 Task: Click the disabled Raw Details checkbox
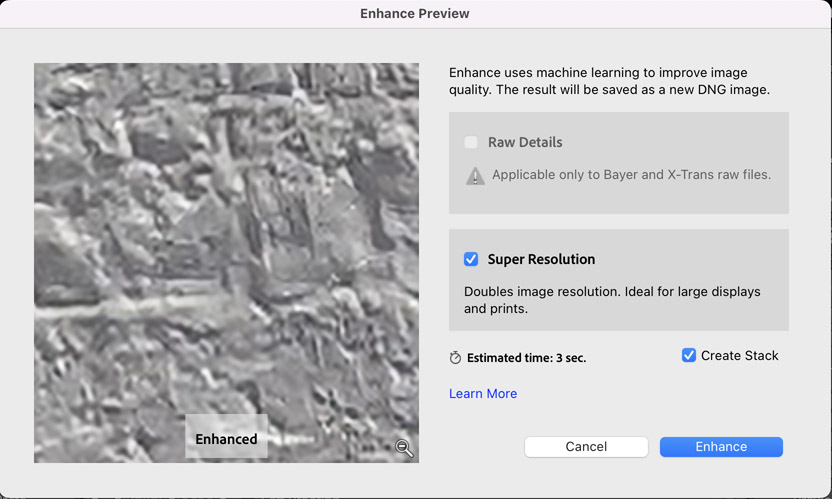pyautogui.click(x=471, y=142)
